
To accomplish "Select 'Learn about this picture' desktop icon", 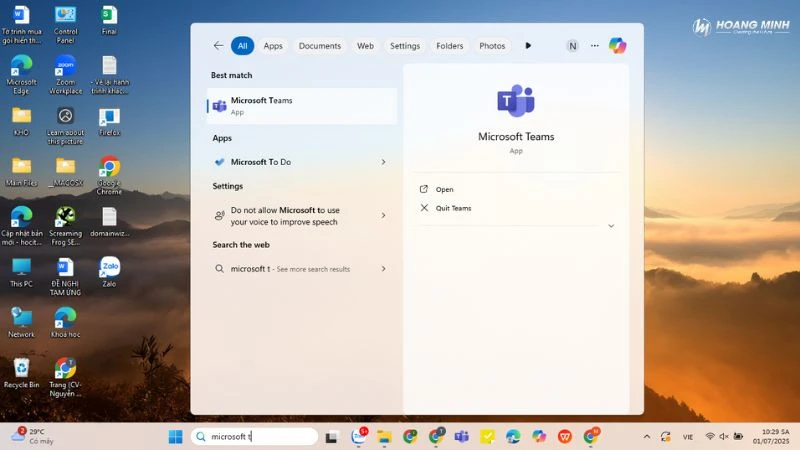I will pyautogui.click(x=65, y=126).
